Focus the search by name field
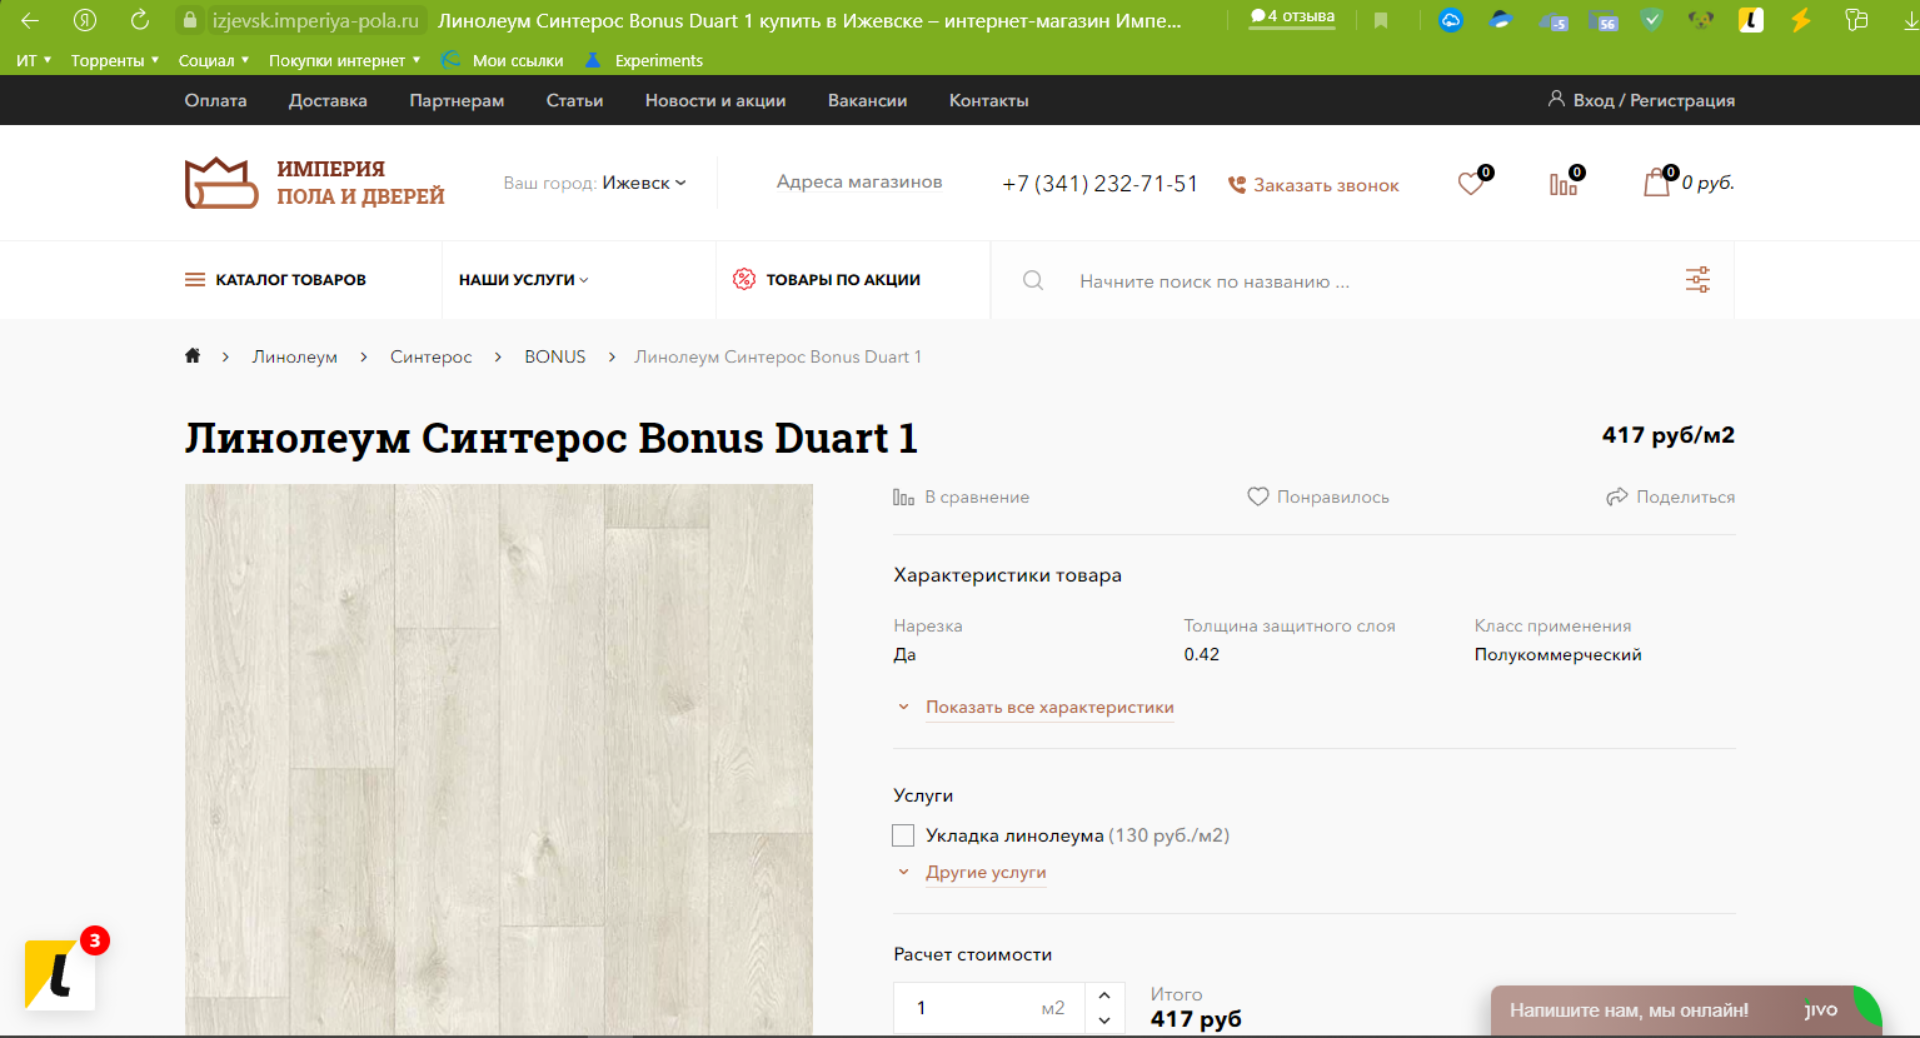Screen dimensions: 1920x1038 pos(1360,282)
